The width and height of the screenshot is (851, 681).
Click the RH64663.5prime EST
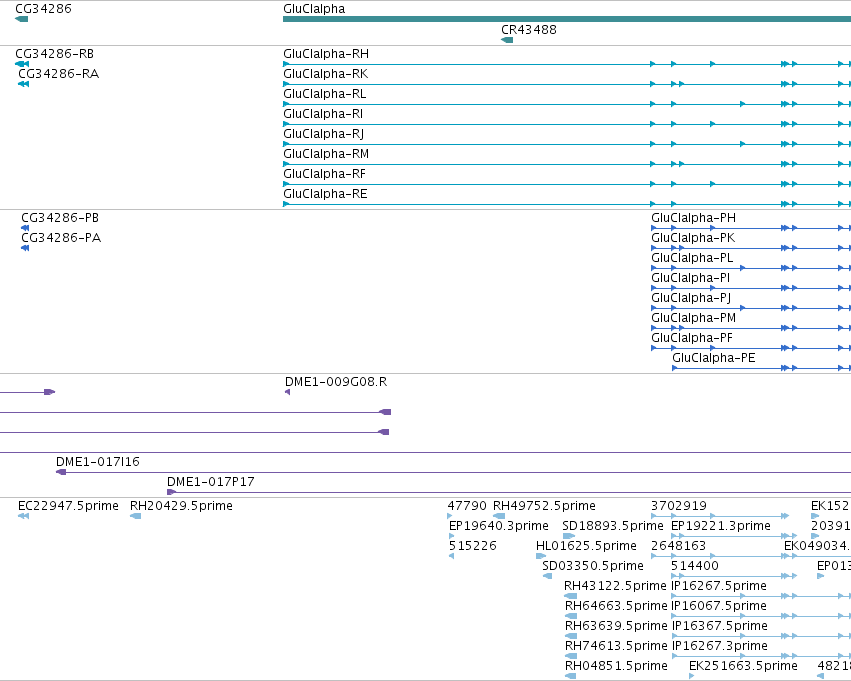[571, 617]
